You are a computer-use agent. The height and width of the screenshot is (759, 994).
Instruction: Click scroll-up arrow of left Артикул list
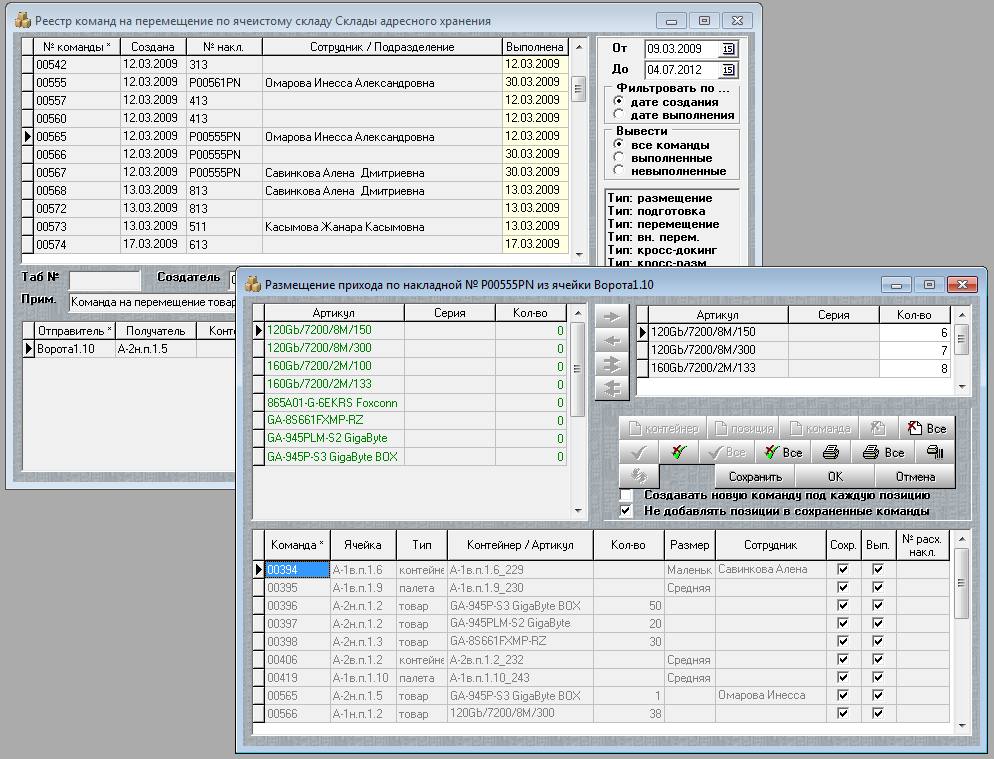[x=578, y=313]
